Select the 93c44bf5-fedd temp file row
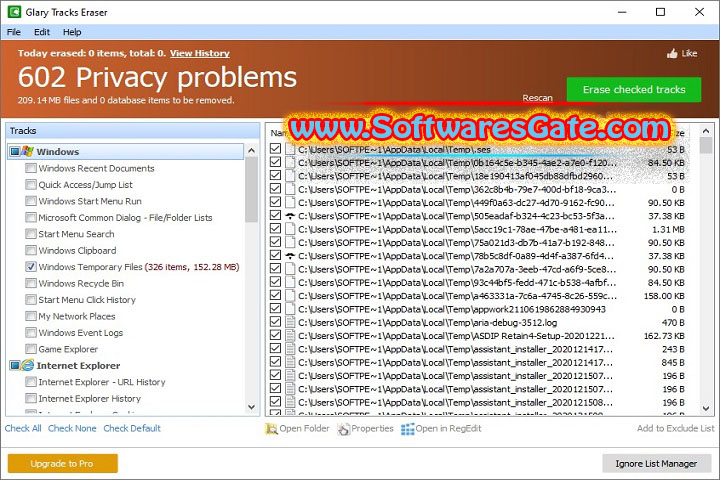This screenshot has height=480, width=720. point(478,282)
